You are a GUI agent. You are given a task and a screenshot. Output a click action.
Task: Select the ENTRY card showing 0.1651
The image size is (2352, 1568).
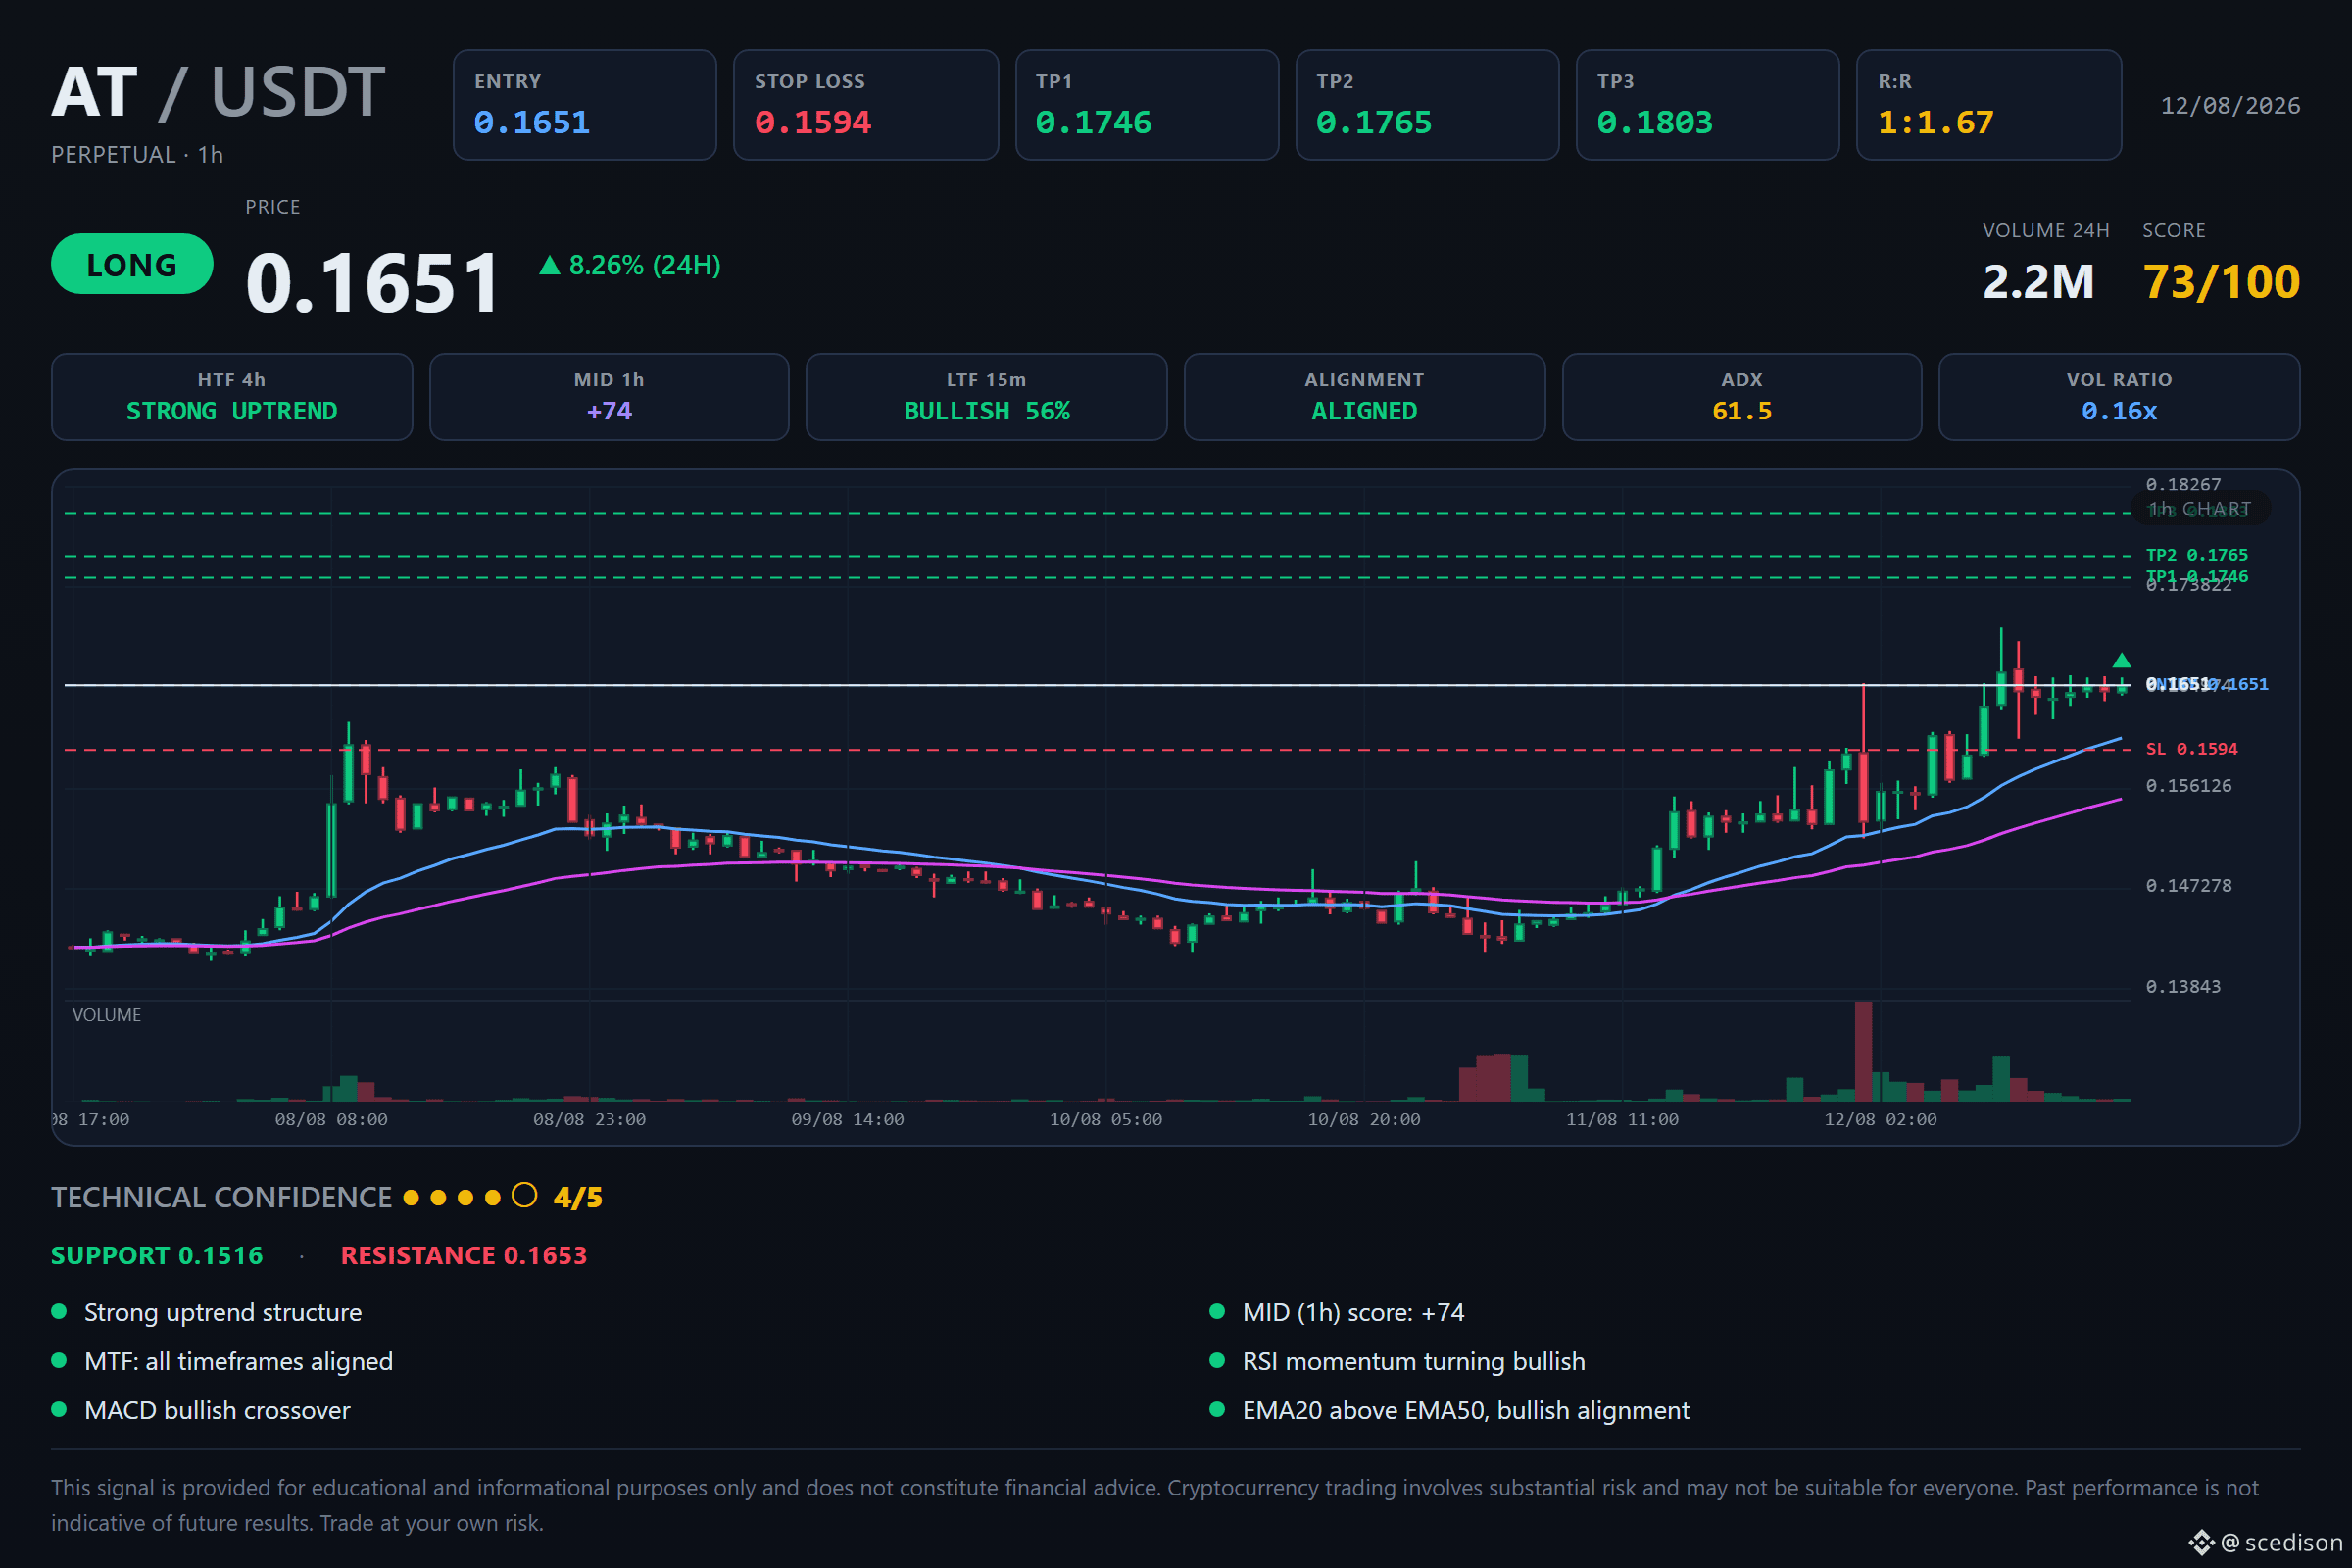click(x=585, y=105)
